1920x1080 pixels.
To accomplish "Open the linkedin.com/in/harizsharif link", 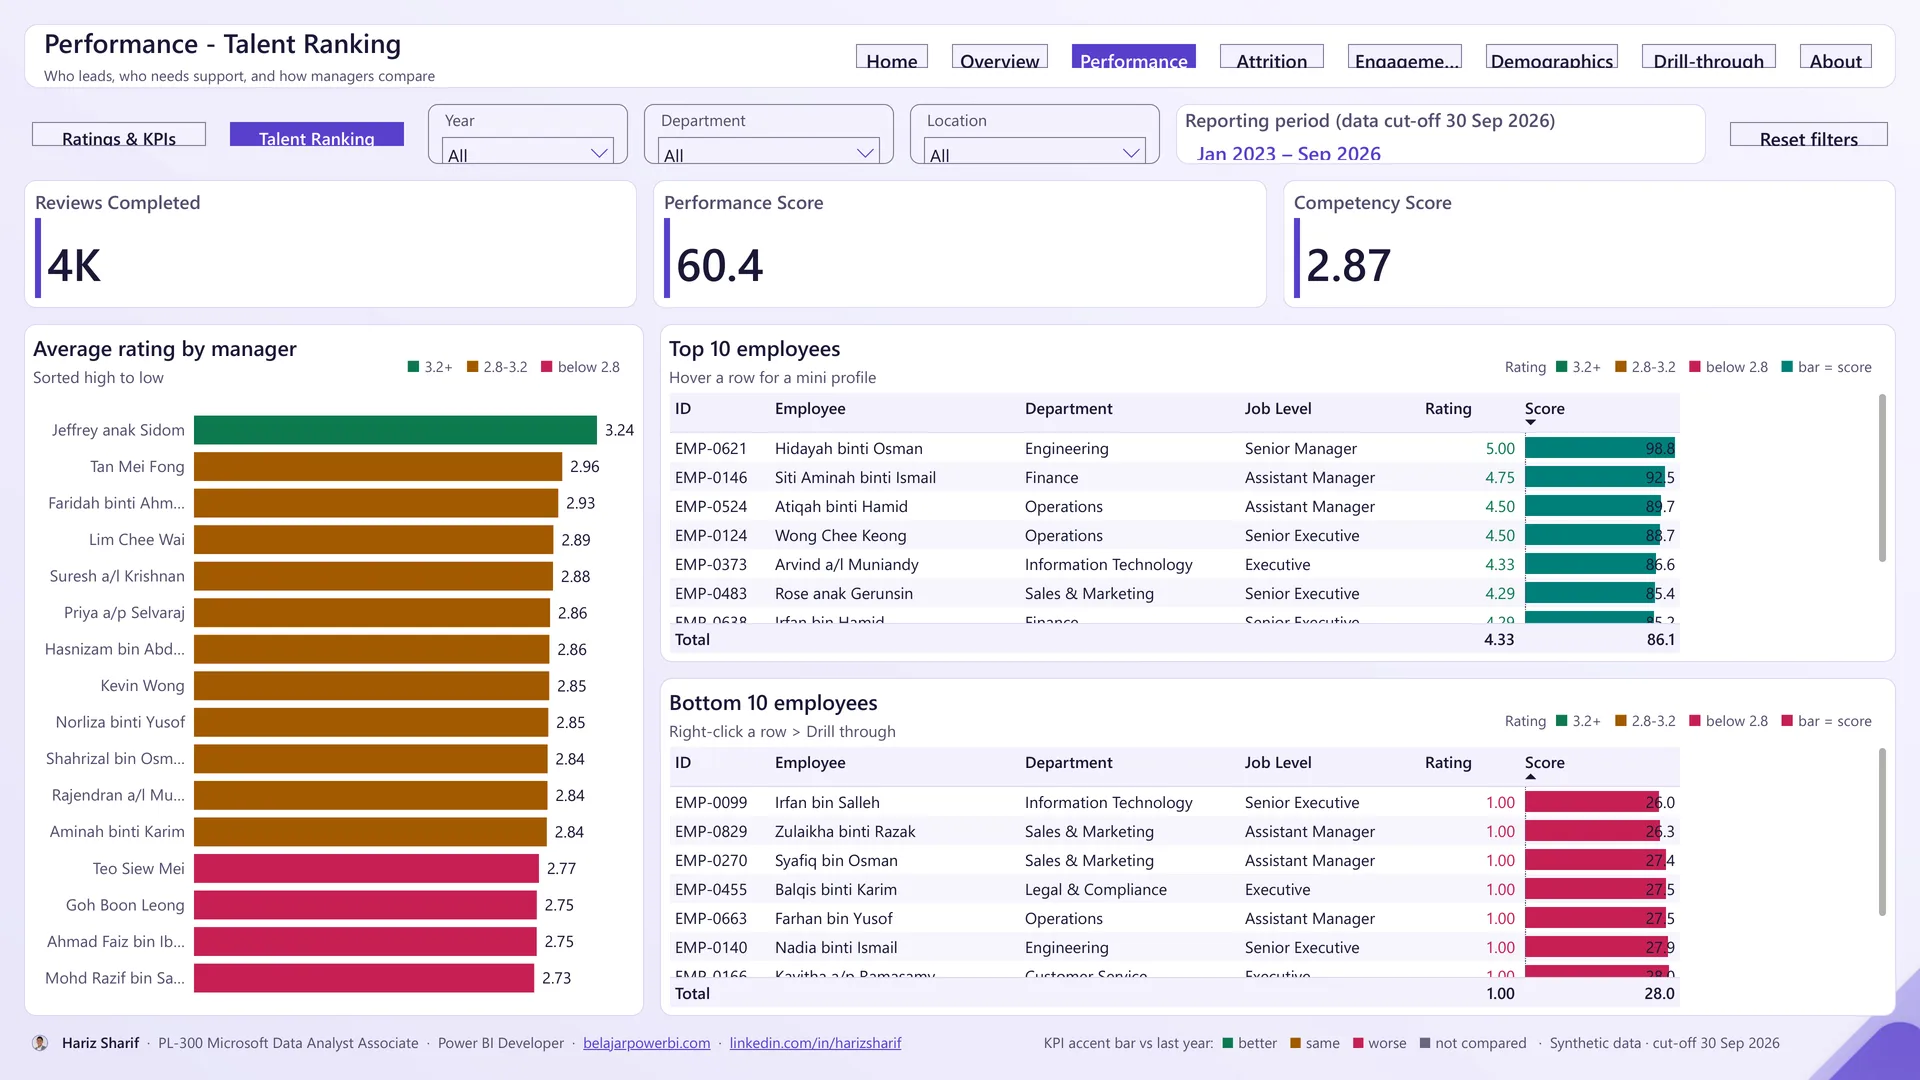I will click(x=815, y=1043).
